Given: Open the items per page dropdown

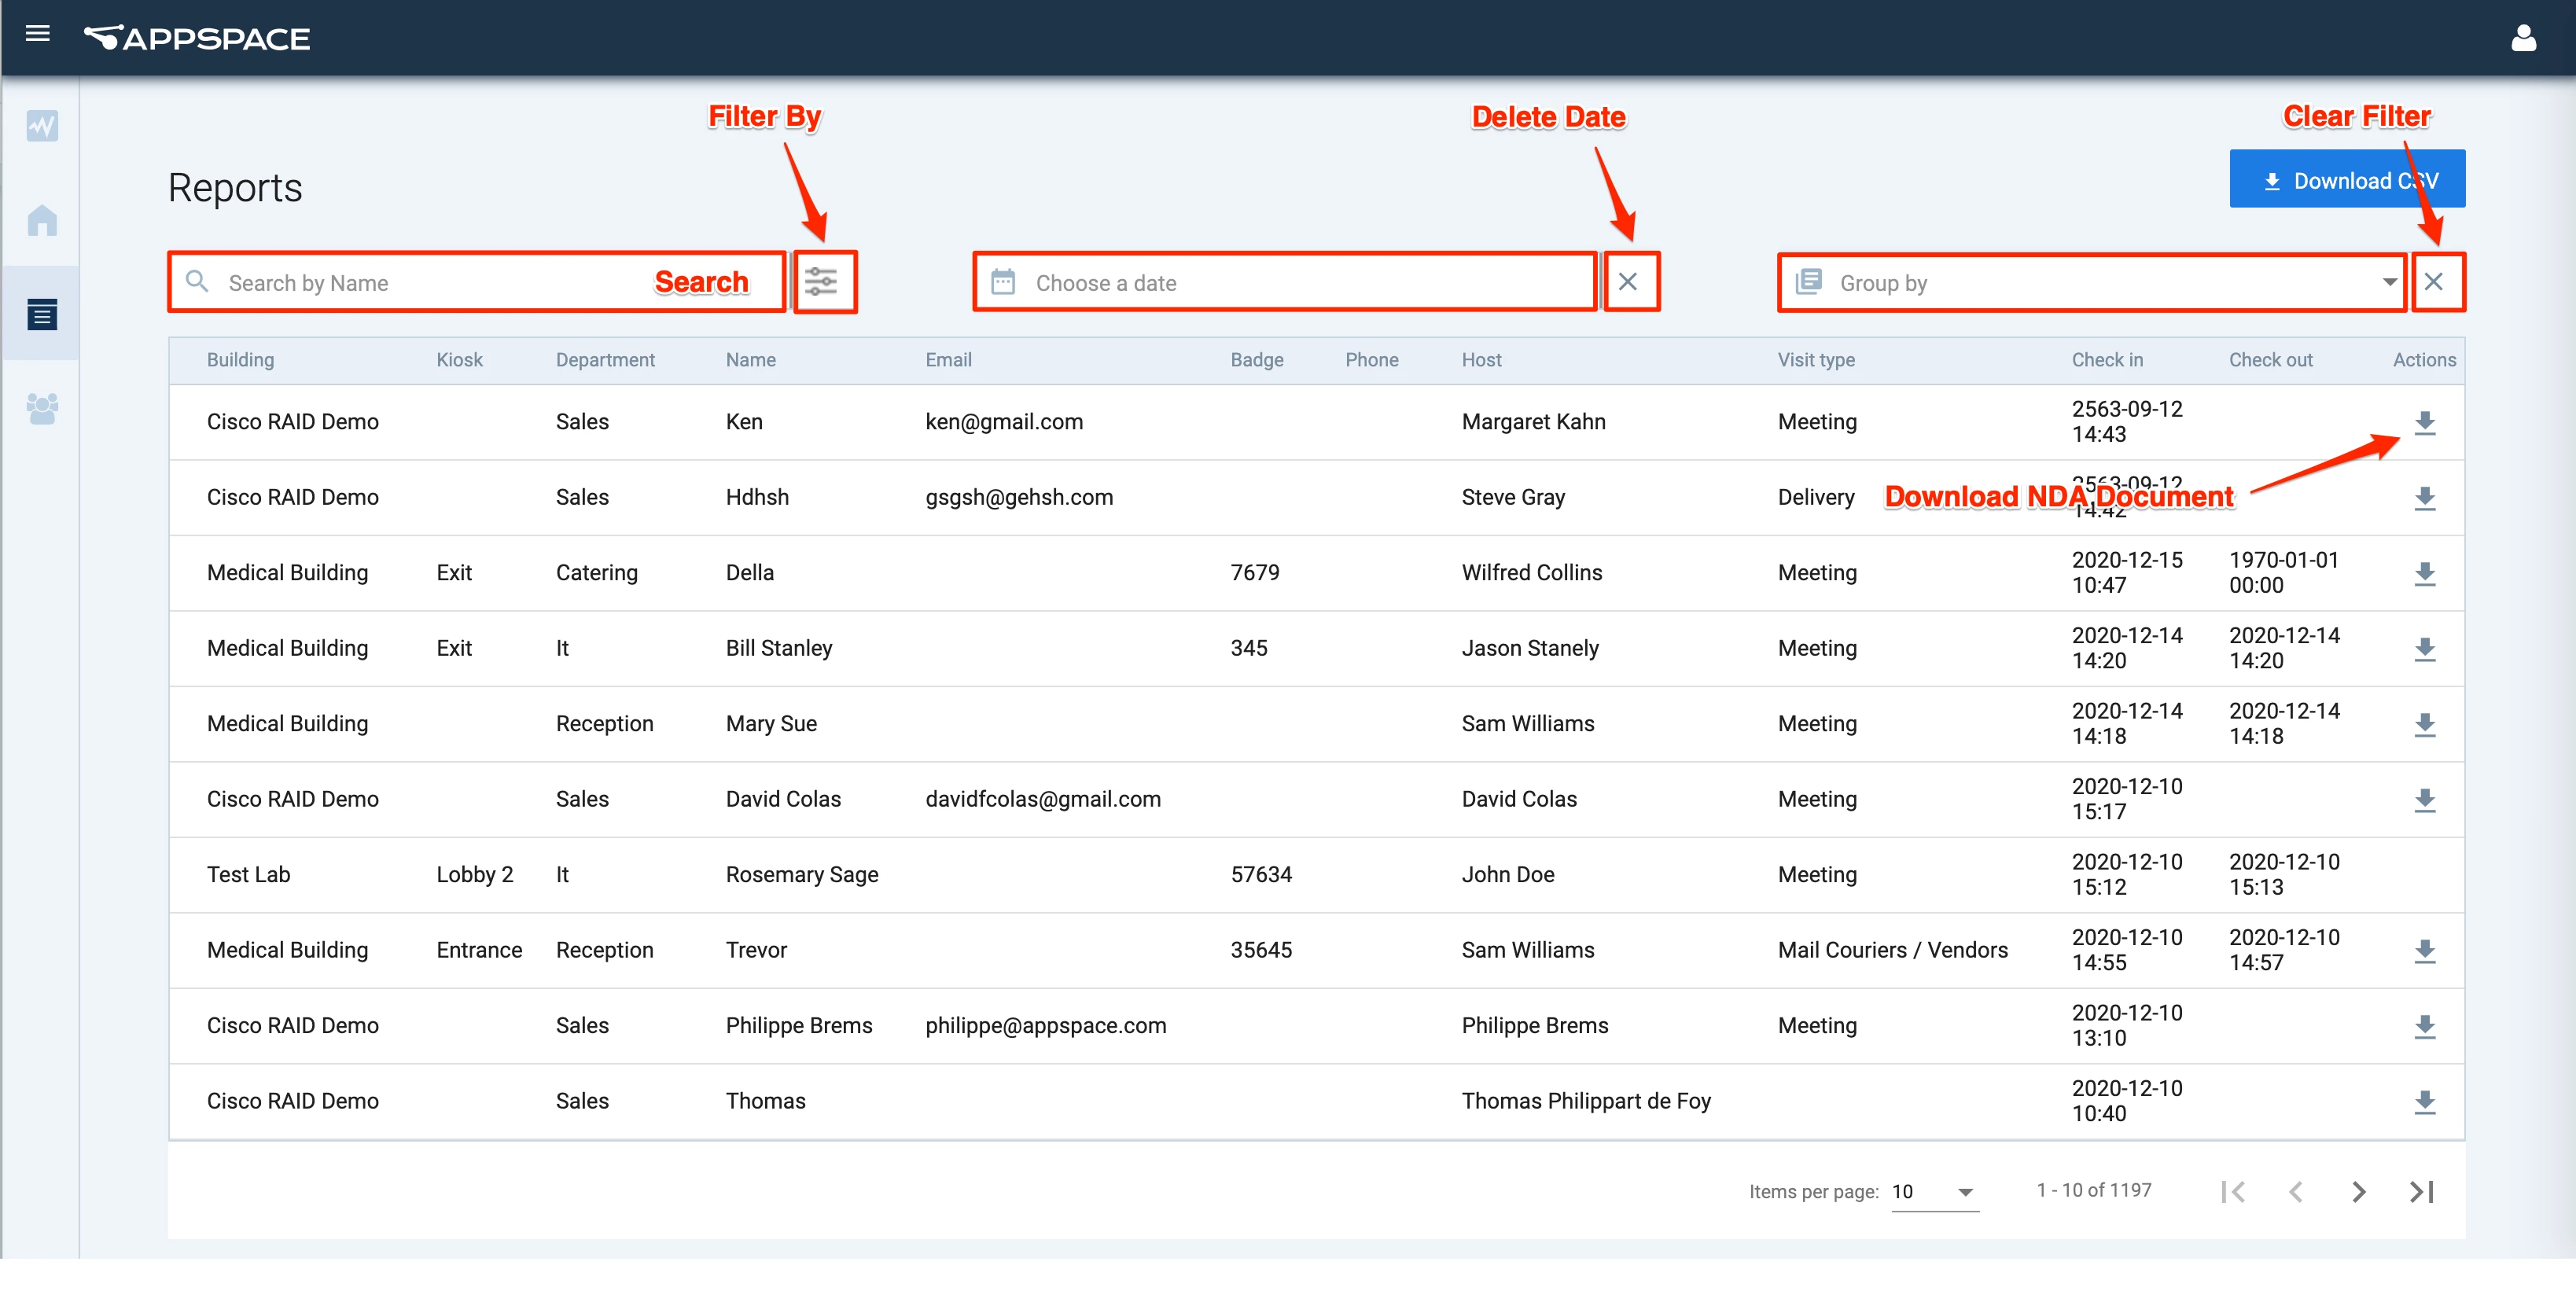Looking at the screenshot, I should pyautogui.click(x=1934, y=1191).
